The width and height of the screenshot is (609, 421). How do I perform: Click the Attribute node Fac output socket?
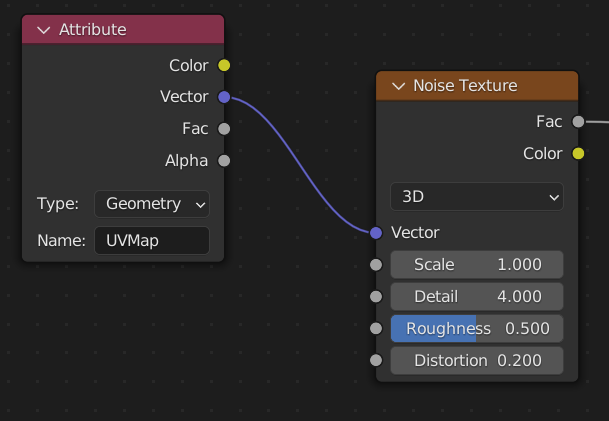(224, 129)
